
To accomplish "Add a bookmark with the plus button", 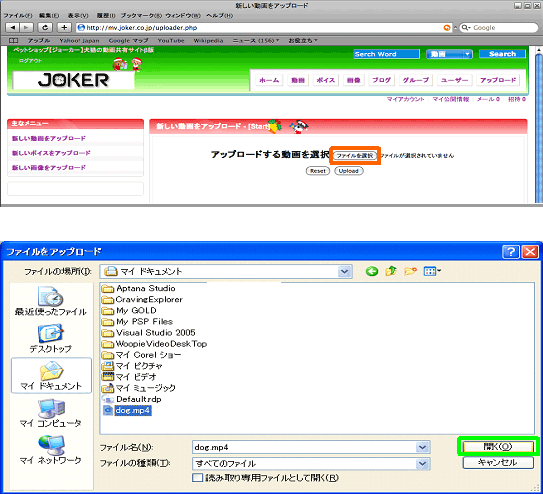I will [x=64, y=27].
